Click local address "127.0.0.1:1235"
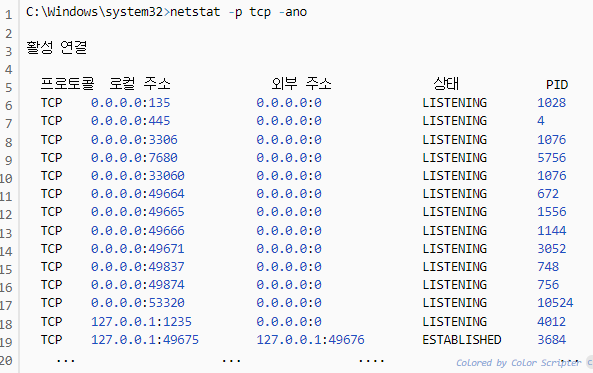 (141, 322)
